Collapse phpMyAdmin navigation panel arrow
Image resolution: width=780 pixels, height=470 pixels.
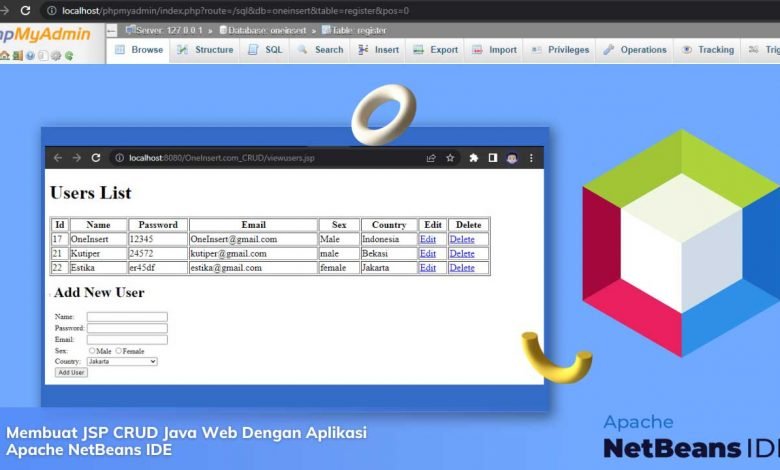(x=111, y=31)
